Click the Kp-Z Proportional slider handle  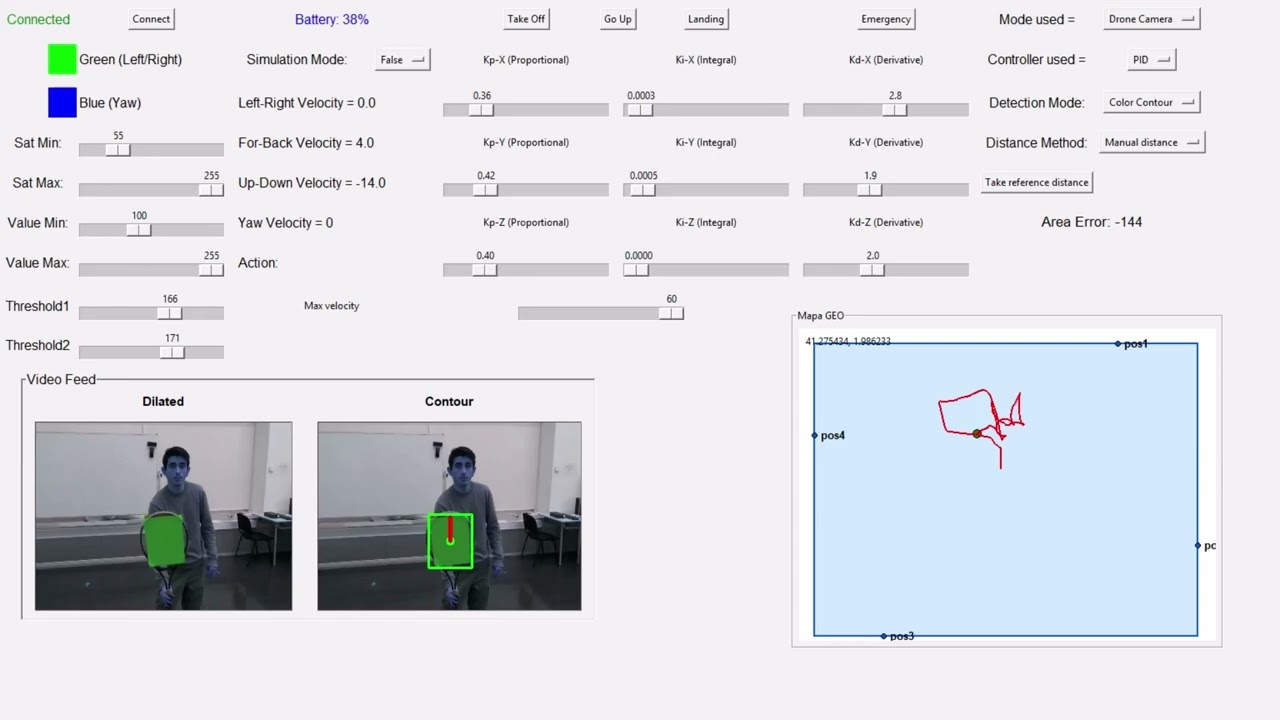pos(484,270)
